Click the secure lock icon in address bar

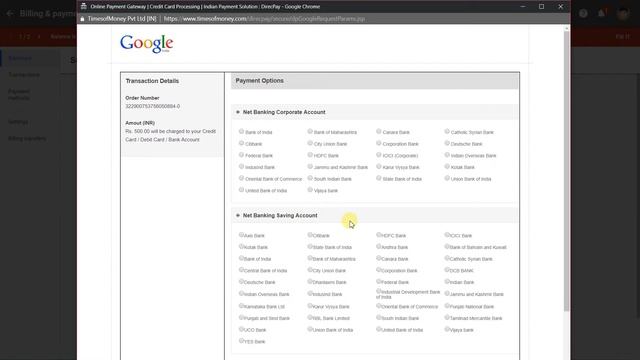click(82, 19)
